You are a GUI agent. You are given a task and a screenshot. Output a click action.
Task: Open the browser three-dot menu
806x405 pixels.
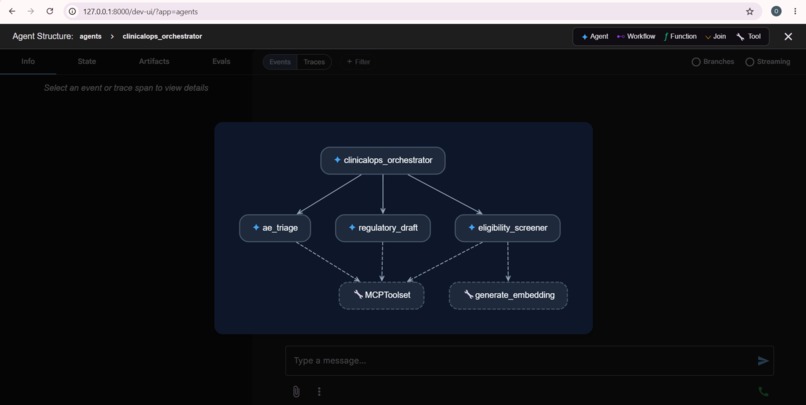(795, 11)
